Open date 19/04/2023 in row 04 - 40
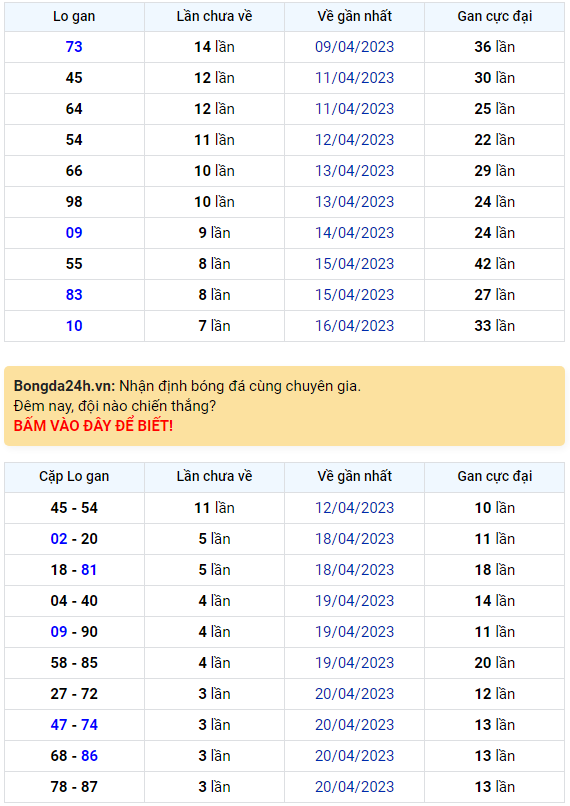The width and height of the screenshot is (570, 806). pyautogui.click(x=355, y=601)
